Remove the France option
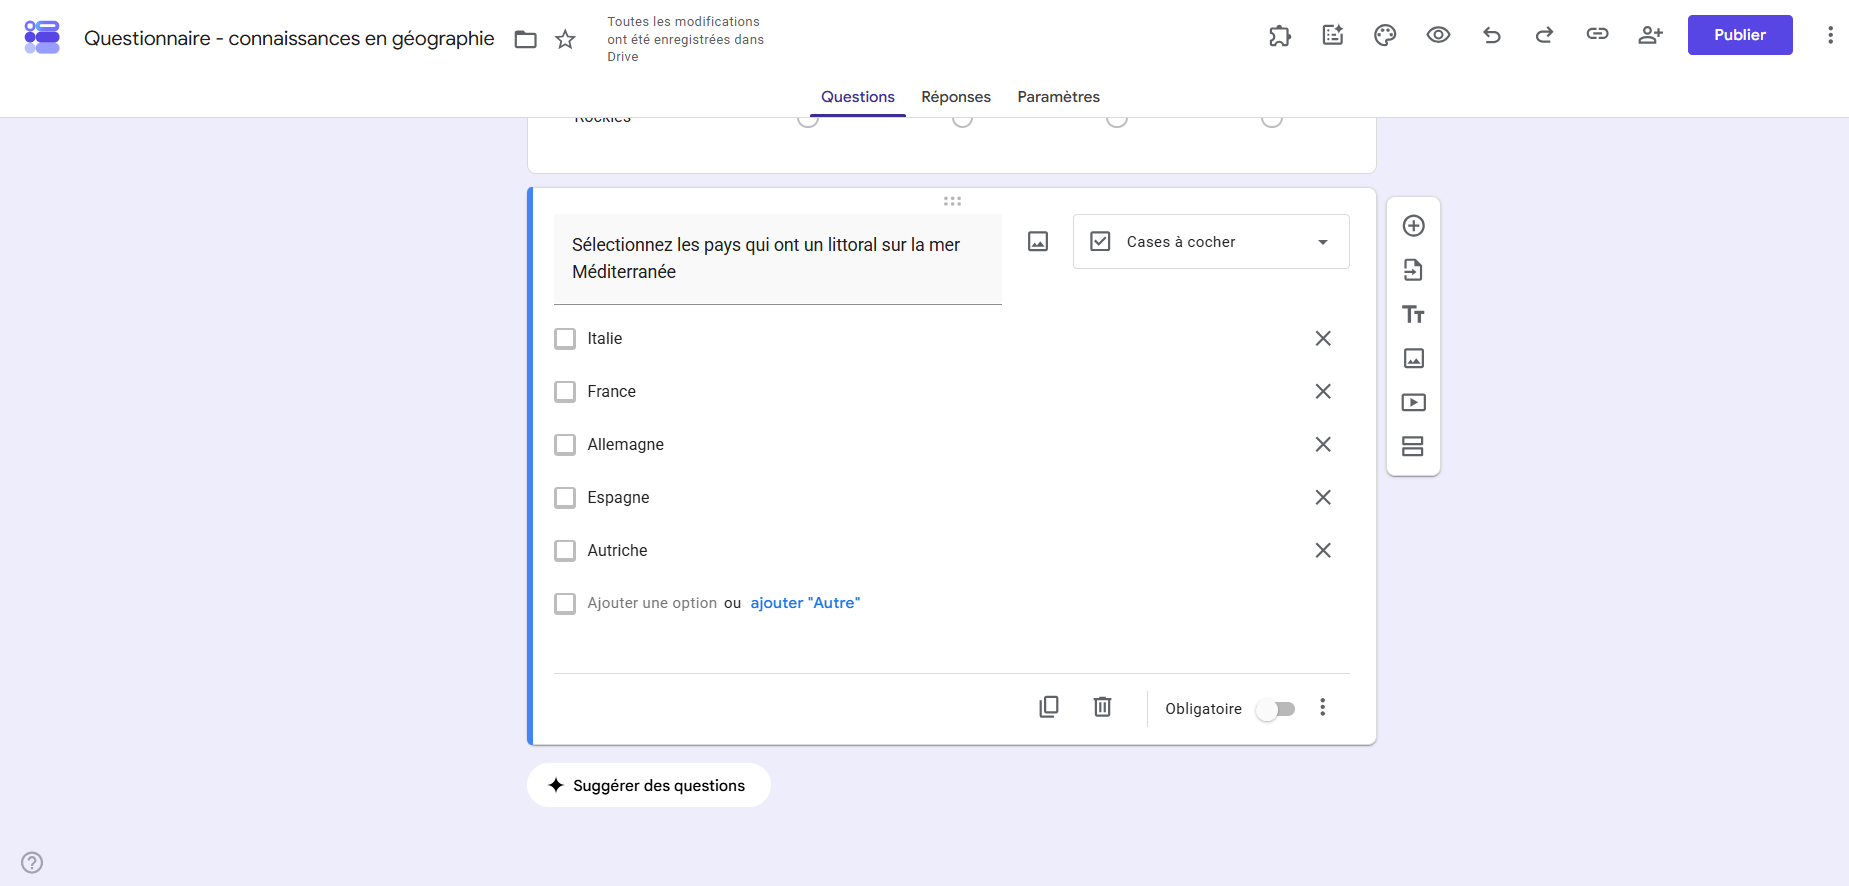 coord(1322,391)
